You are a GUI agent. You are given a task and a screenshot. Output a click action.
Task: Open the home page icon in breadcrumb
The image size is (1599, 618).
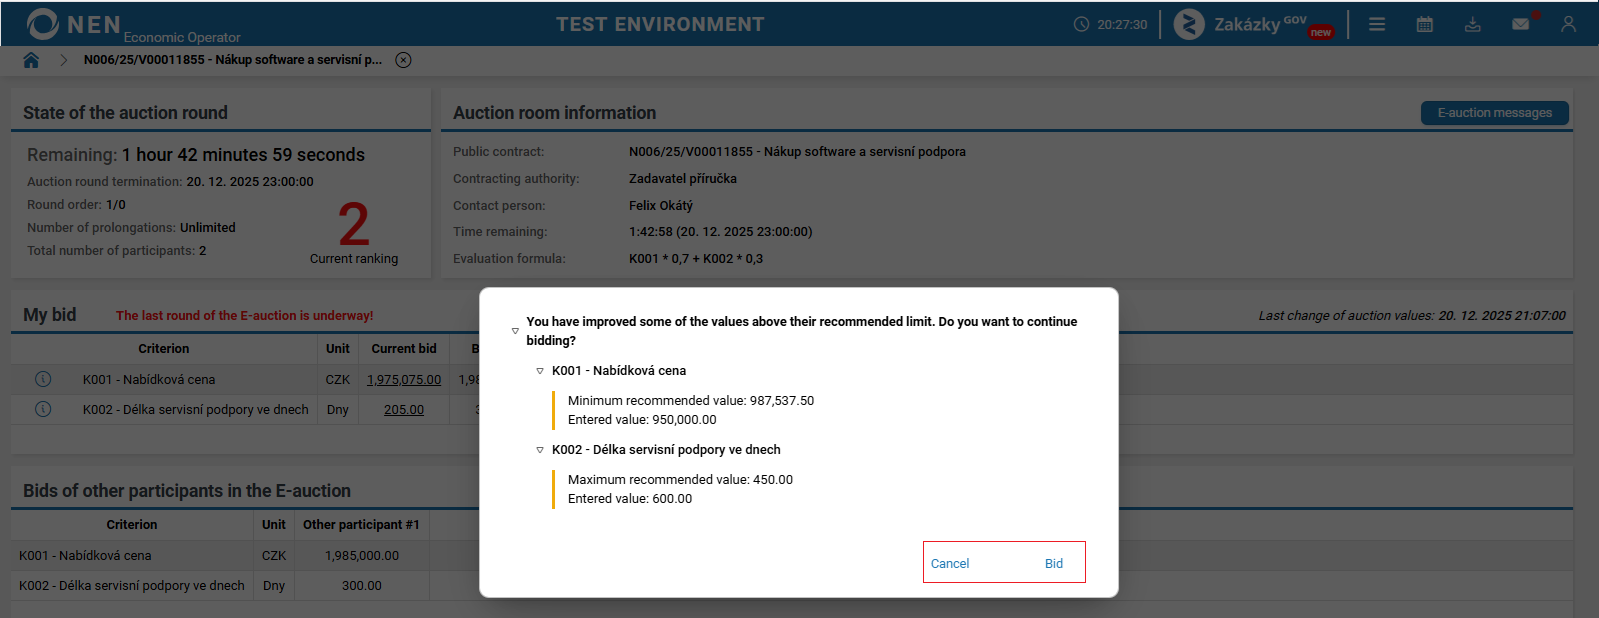(x=31, y=60)
